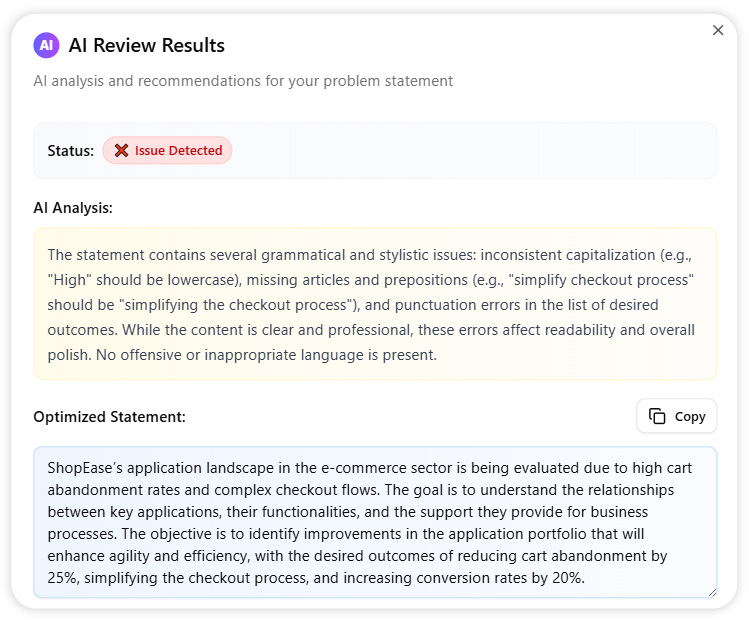Viewport: 749px width, 622px height.
Task: Click the purple AI logo icon
Action: [x=46, y=45]
